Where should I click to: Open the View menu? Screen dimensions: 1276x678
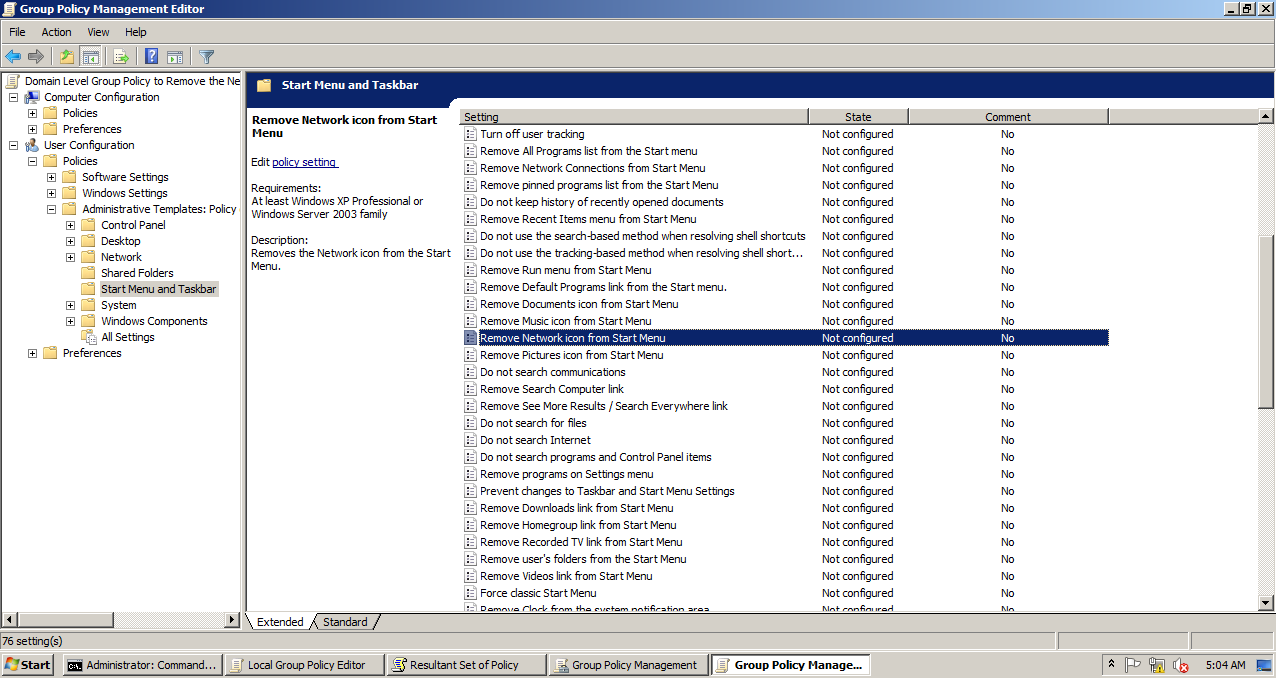(x=97, y=31)
